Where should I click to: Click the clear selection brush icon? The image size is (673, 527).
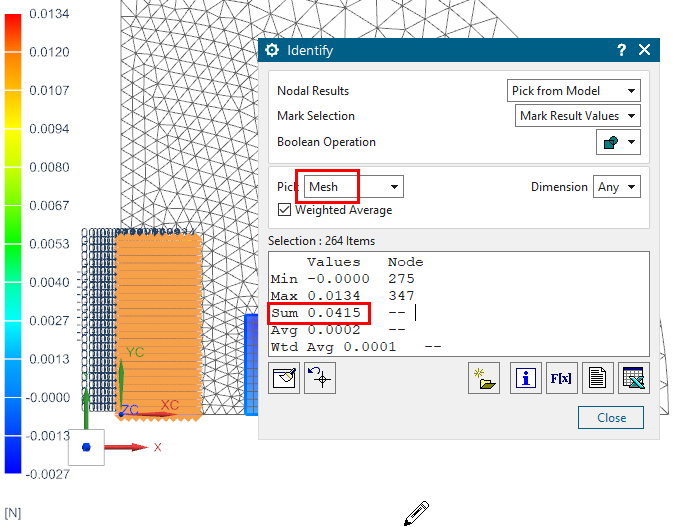(x=285, y=379)
